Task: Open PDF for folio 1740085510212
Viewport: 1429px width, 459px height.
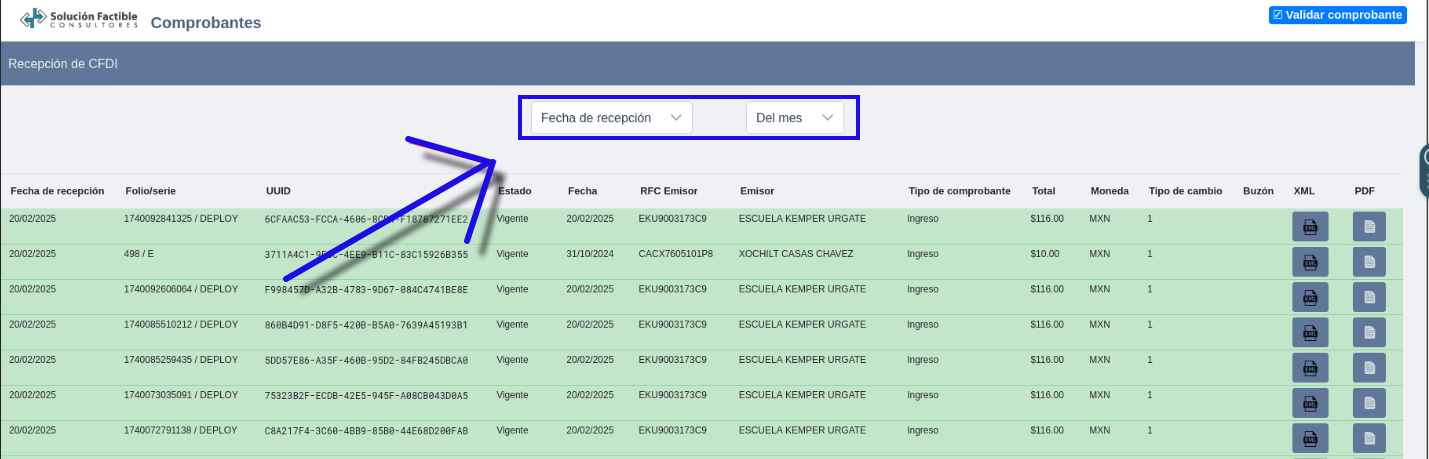Action: [1369, 333]
